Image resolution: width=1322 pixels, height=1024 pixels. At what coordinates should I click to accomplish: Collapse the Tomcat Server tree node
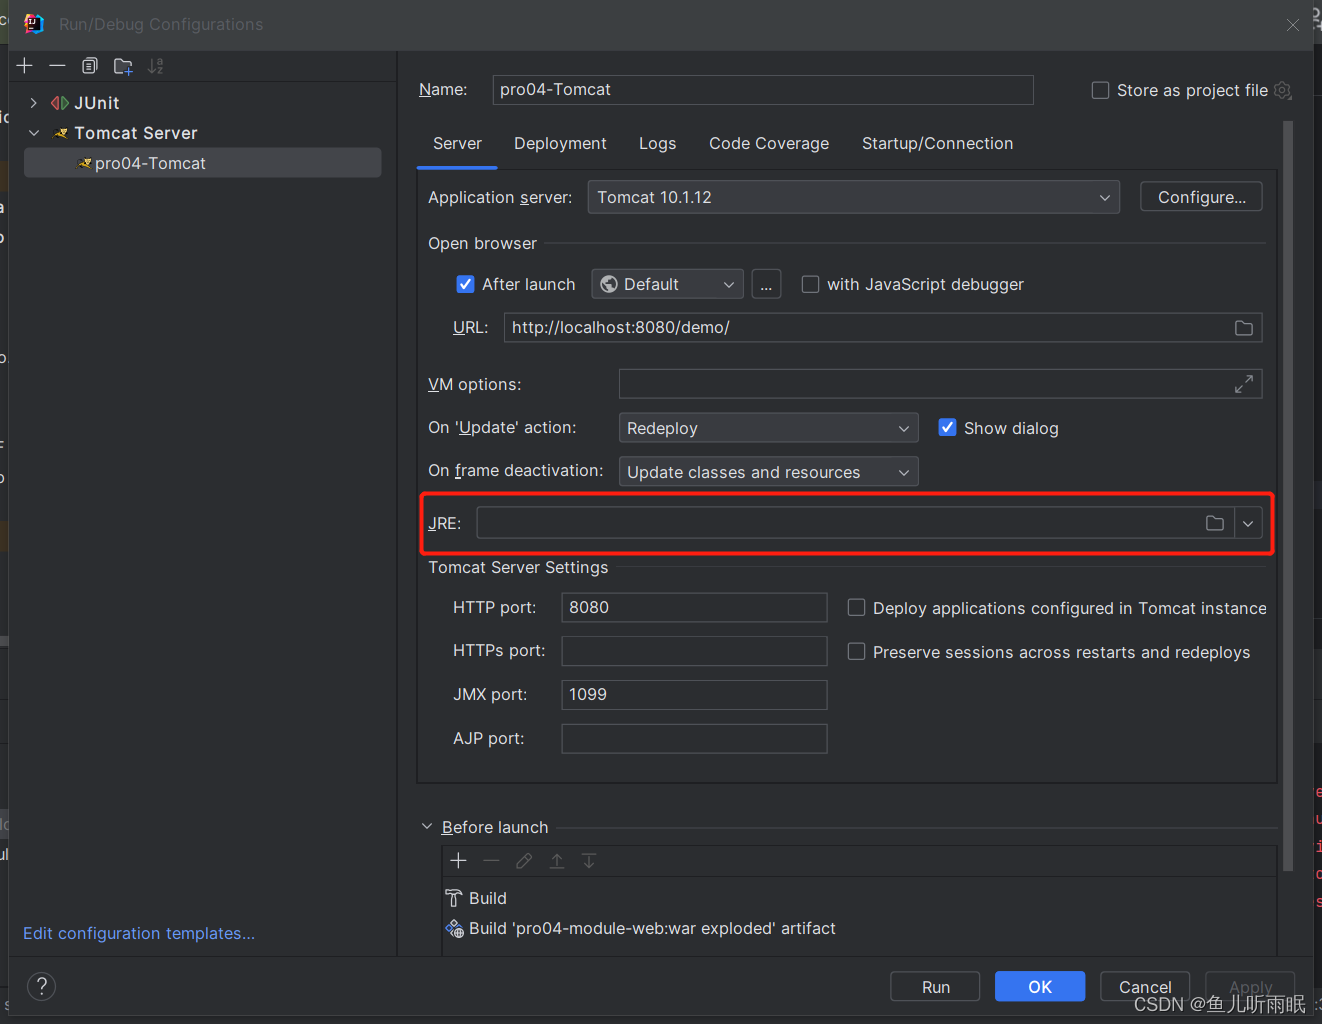33,132
